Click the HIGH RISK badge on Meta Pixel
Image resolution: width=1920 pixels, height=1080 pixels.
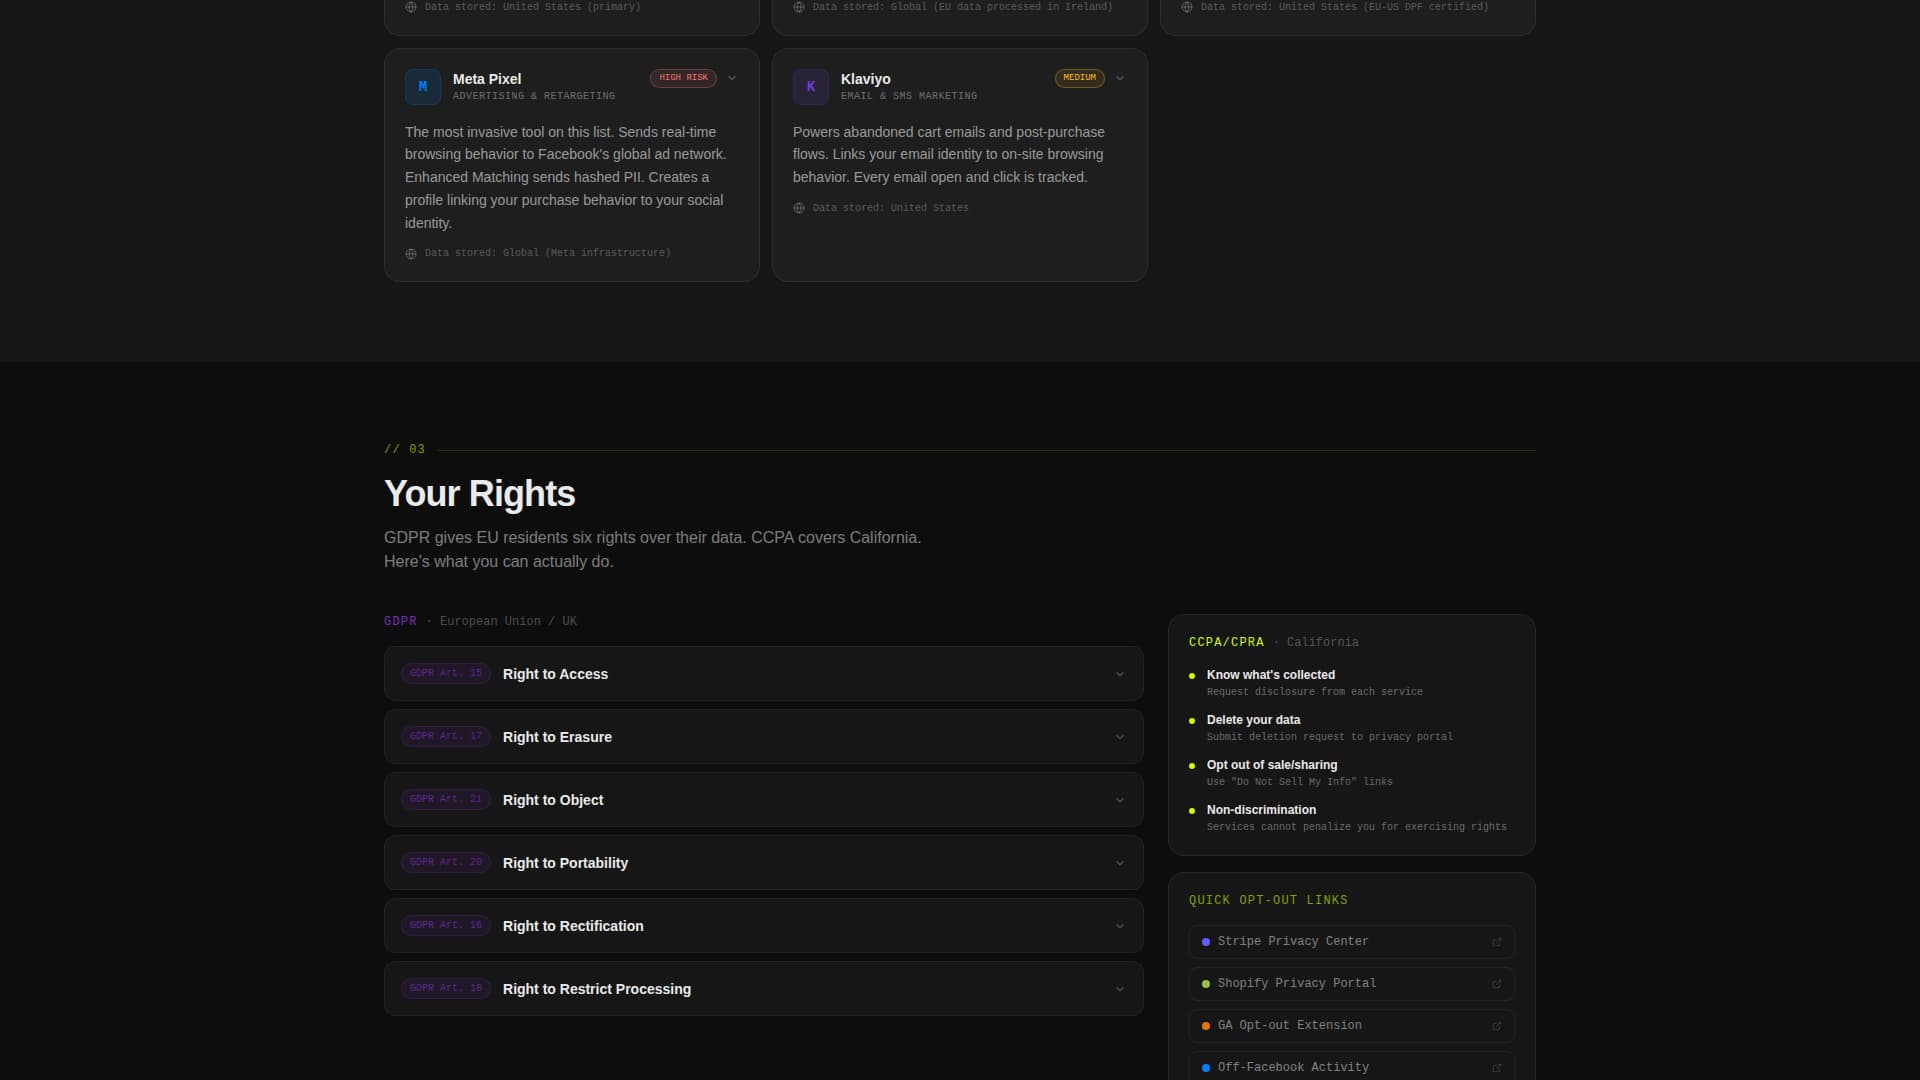pyautogui.click(x=683, y=78)
